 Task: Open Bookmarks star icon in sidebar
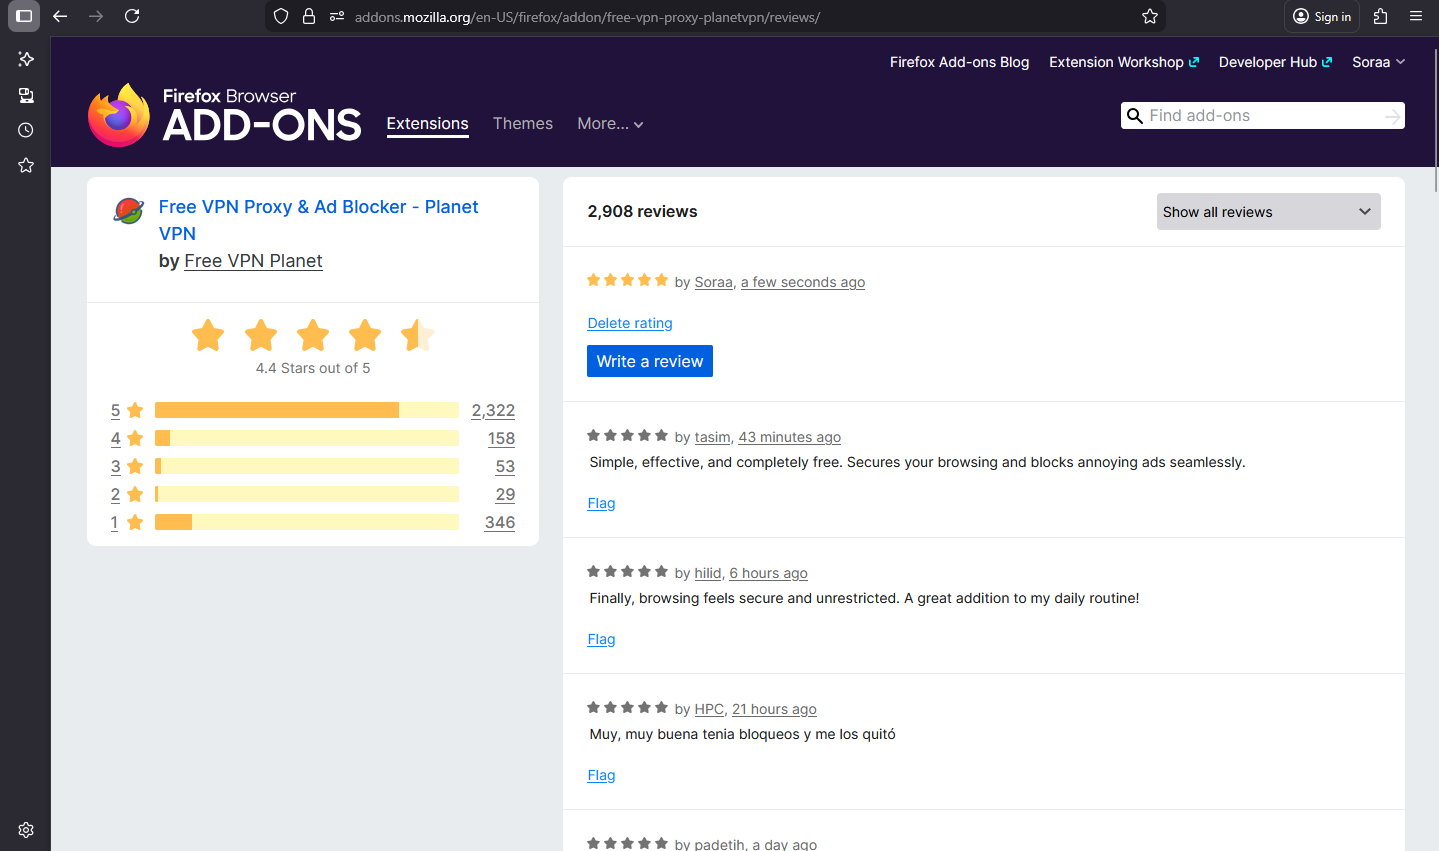[26, 165]
